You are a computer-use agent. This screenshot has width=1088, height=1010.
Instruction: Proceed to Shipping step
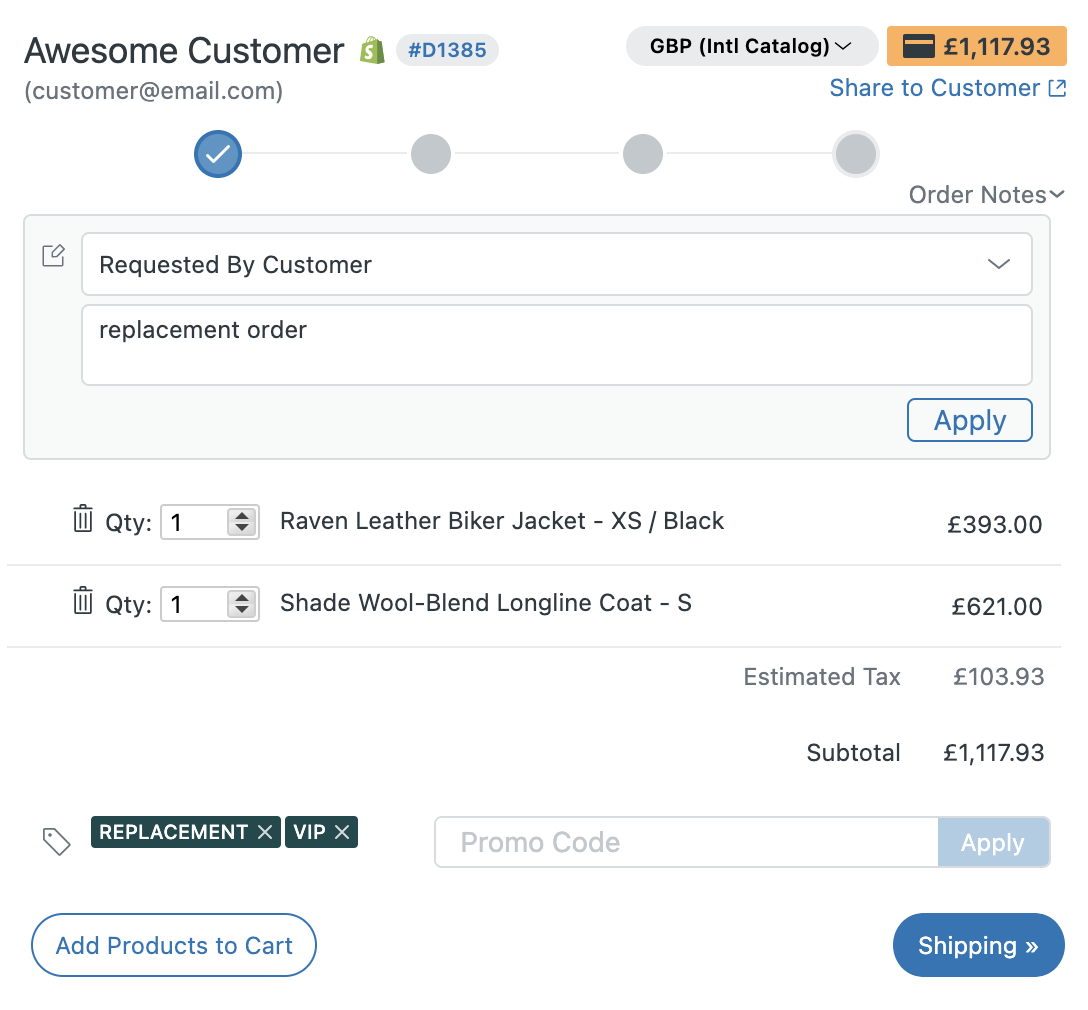pyautogui.click(x=978, y=945)
